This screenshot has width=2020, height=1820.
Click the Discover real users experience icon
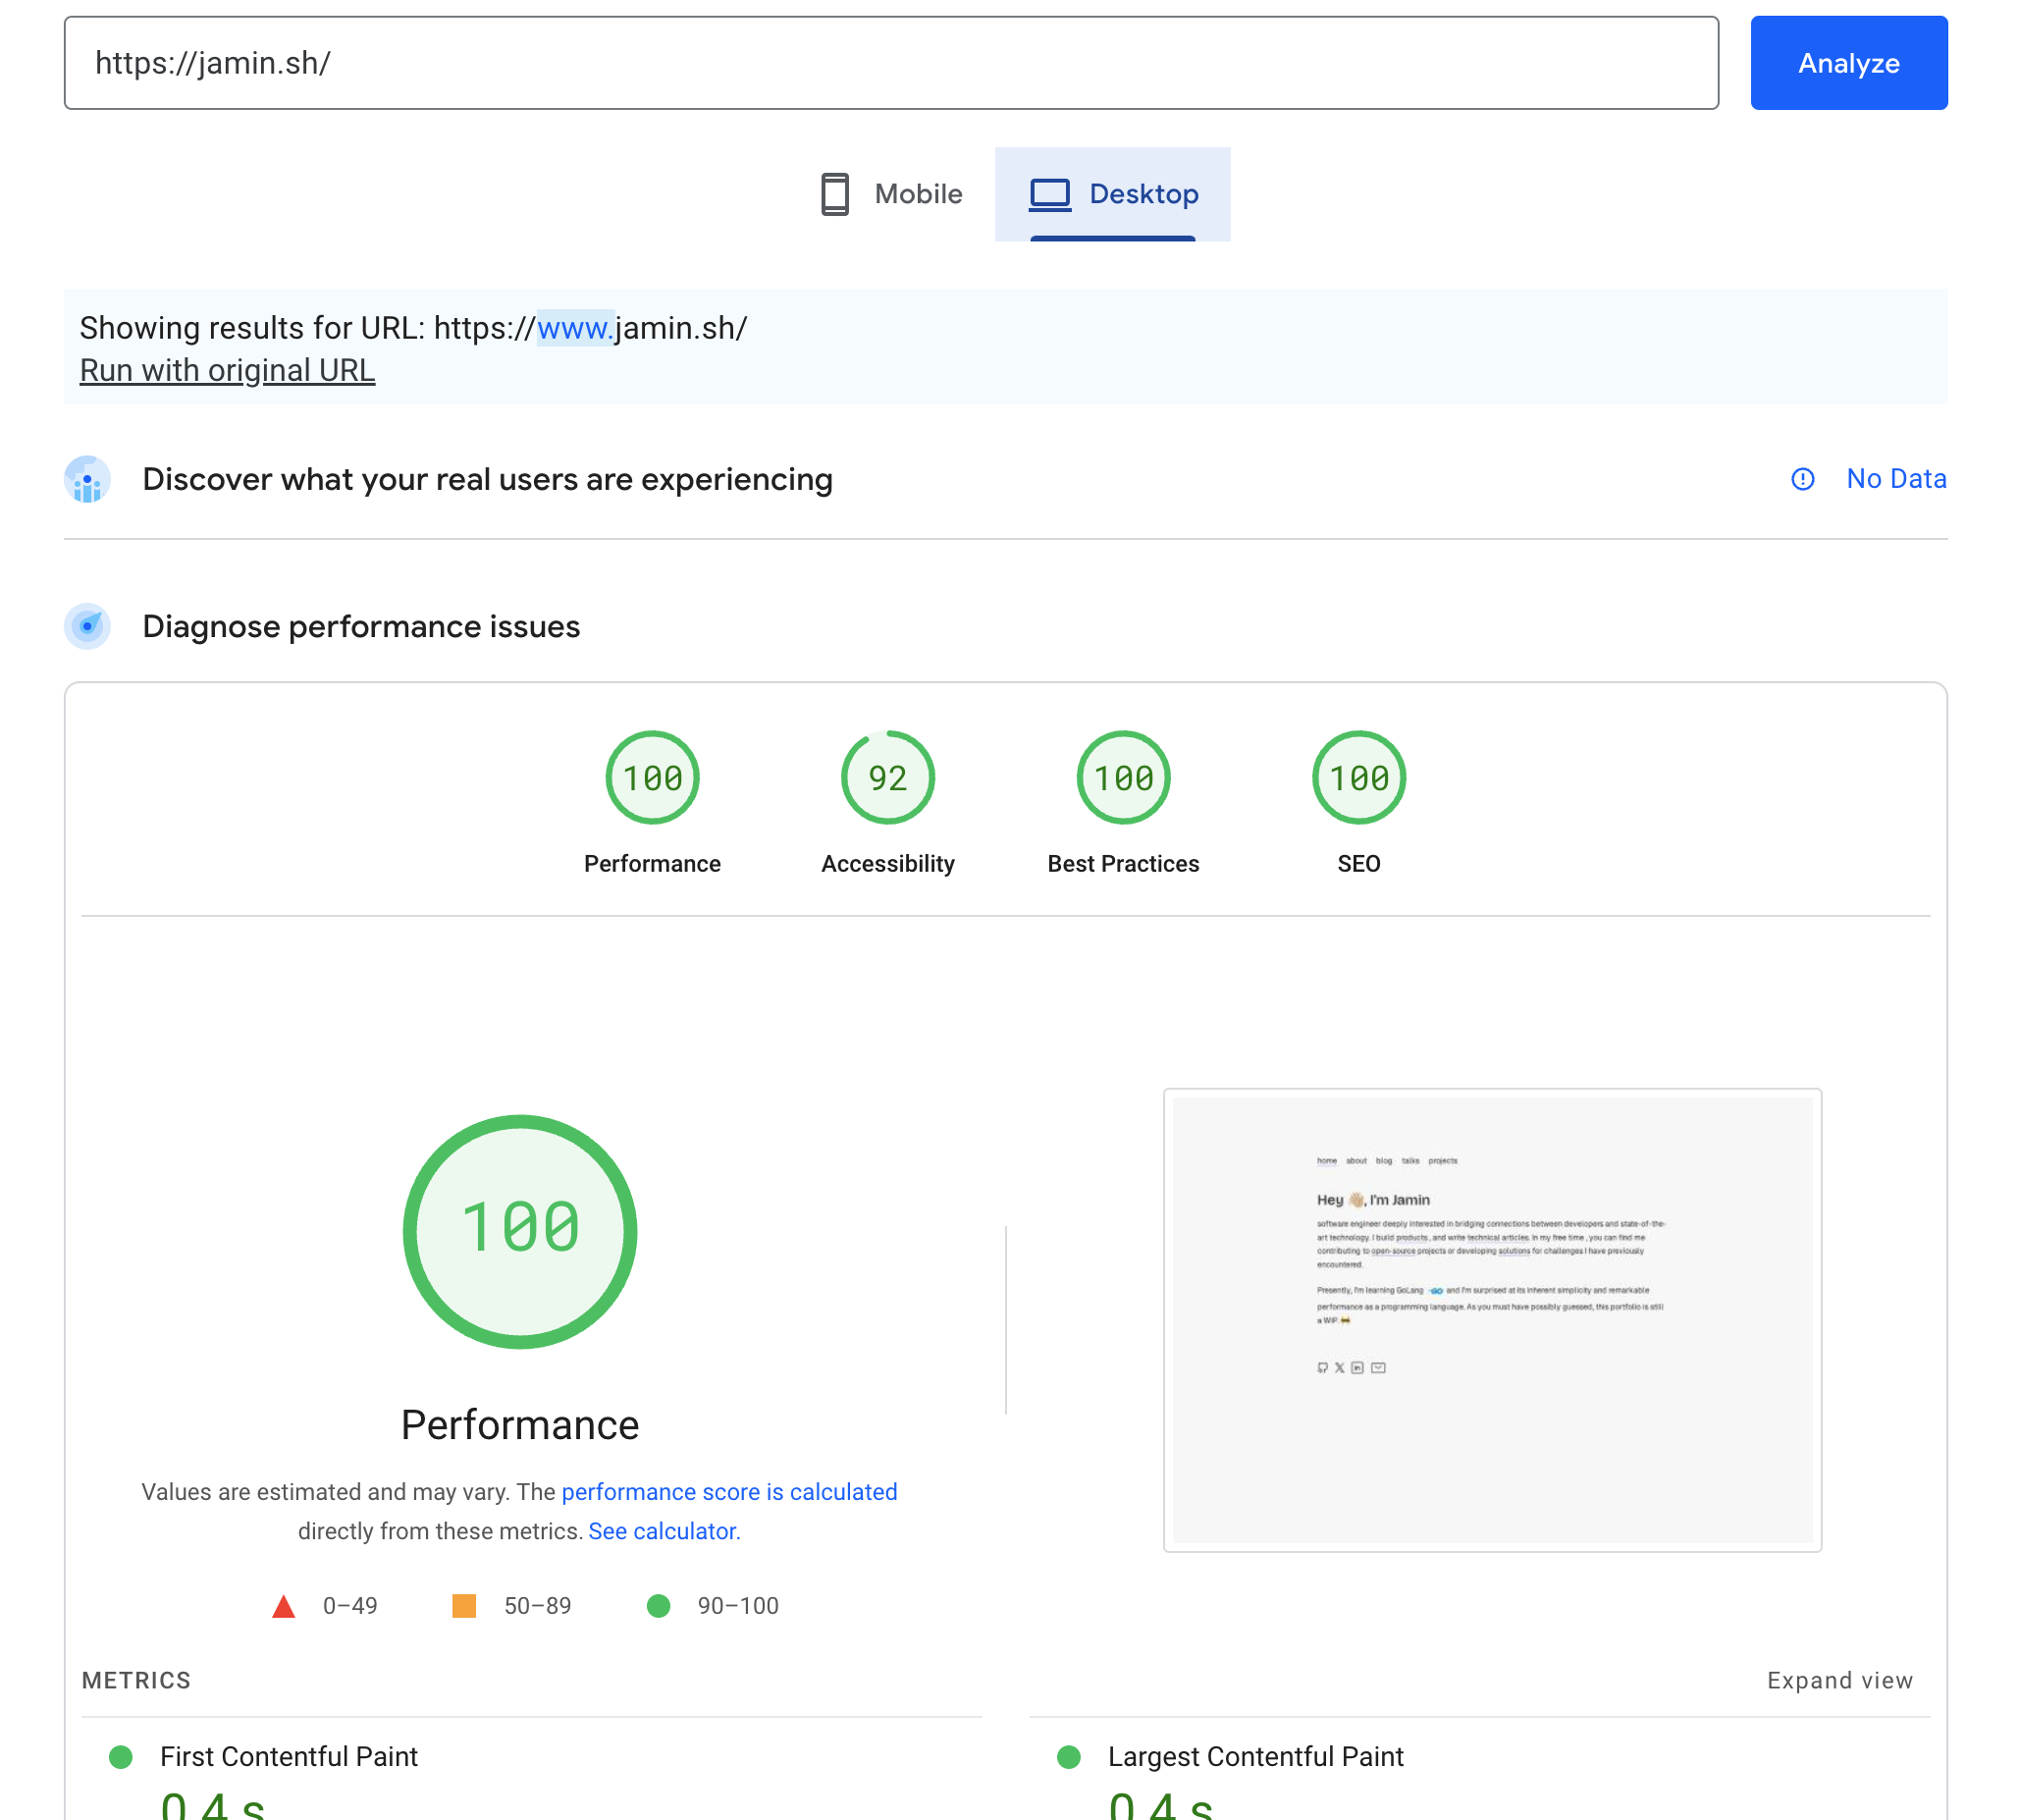click(x=88, y=480)
